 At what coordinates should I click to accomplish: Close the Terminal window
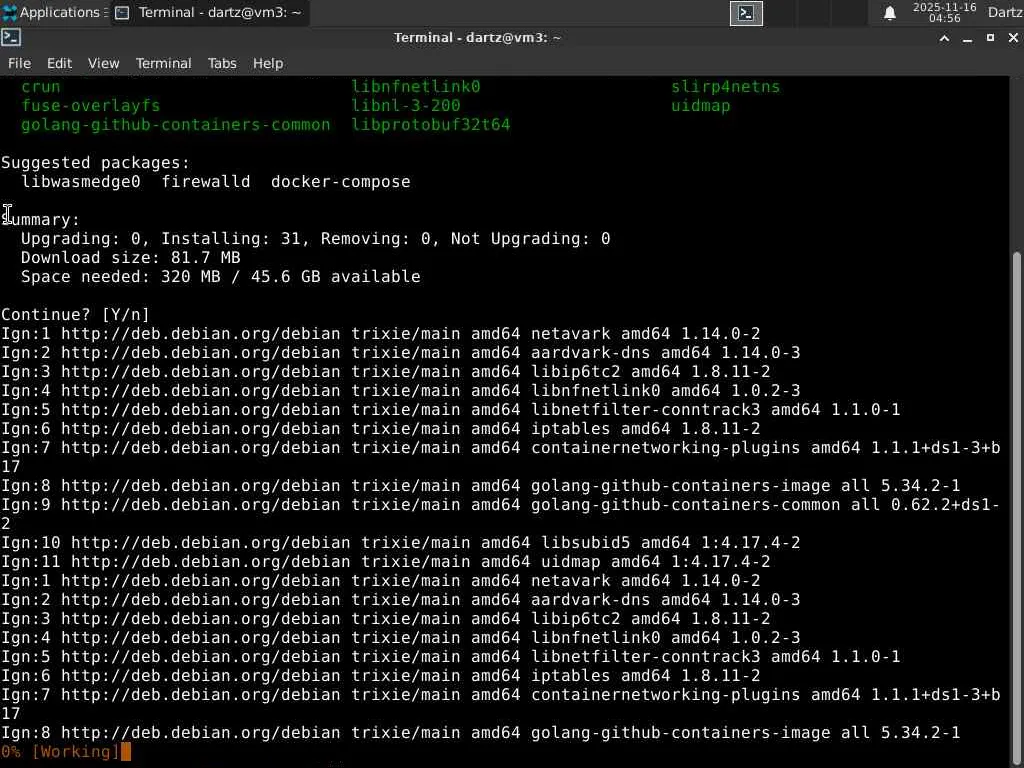pyautogui.click(x=1012, y=38)
